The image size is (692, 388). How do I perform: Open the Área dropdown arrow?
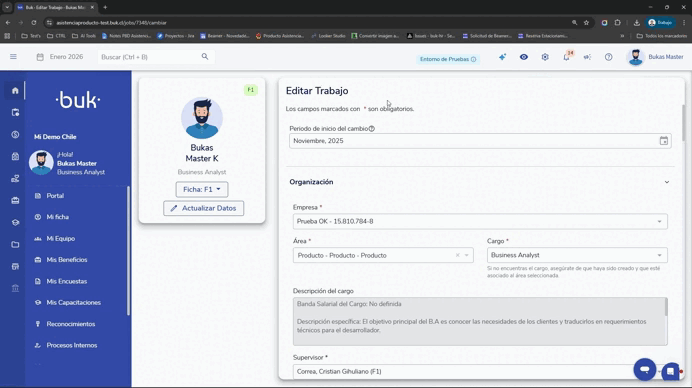[x=466, y=255]
